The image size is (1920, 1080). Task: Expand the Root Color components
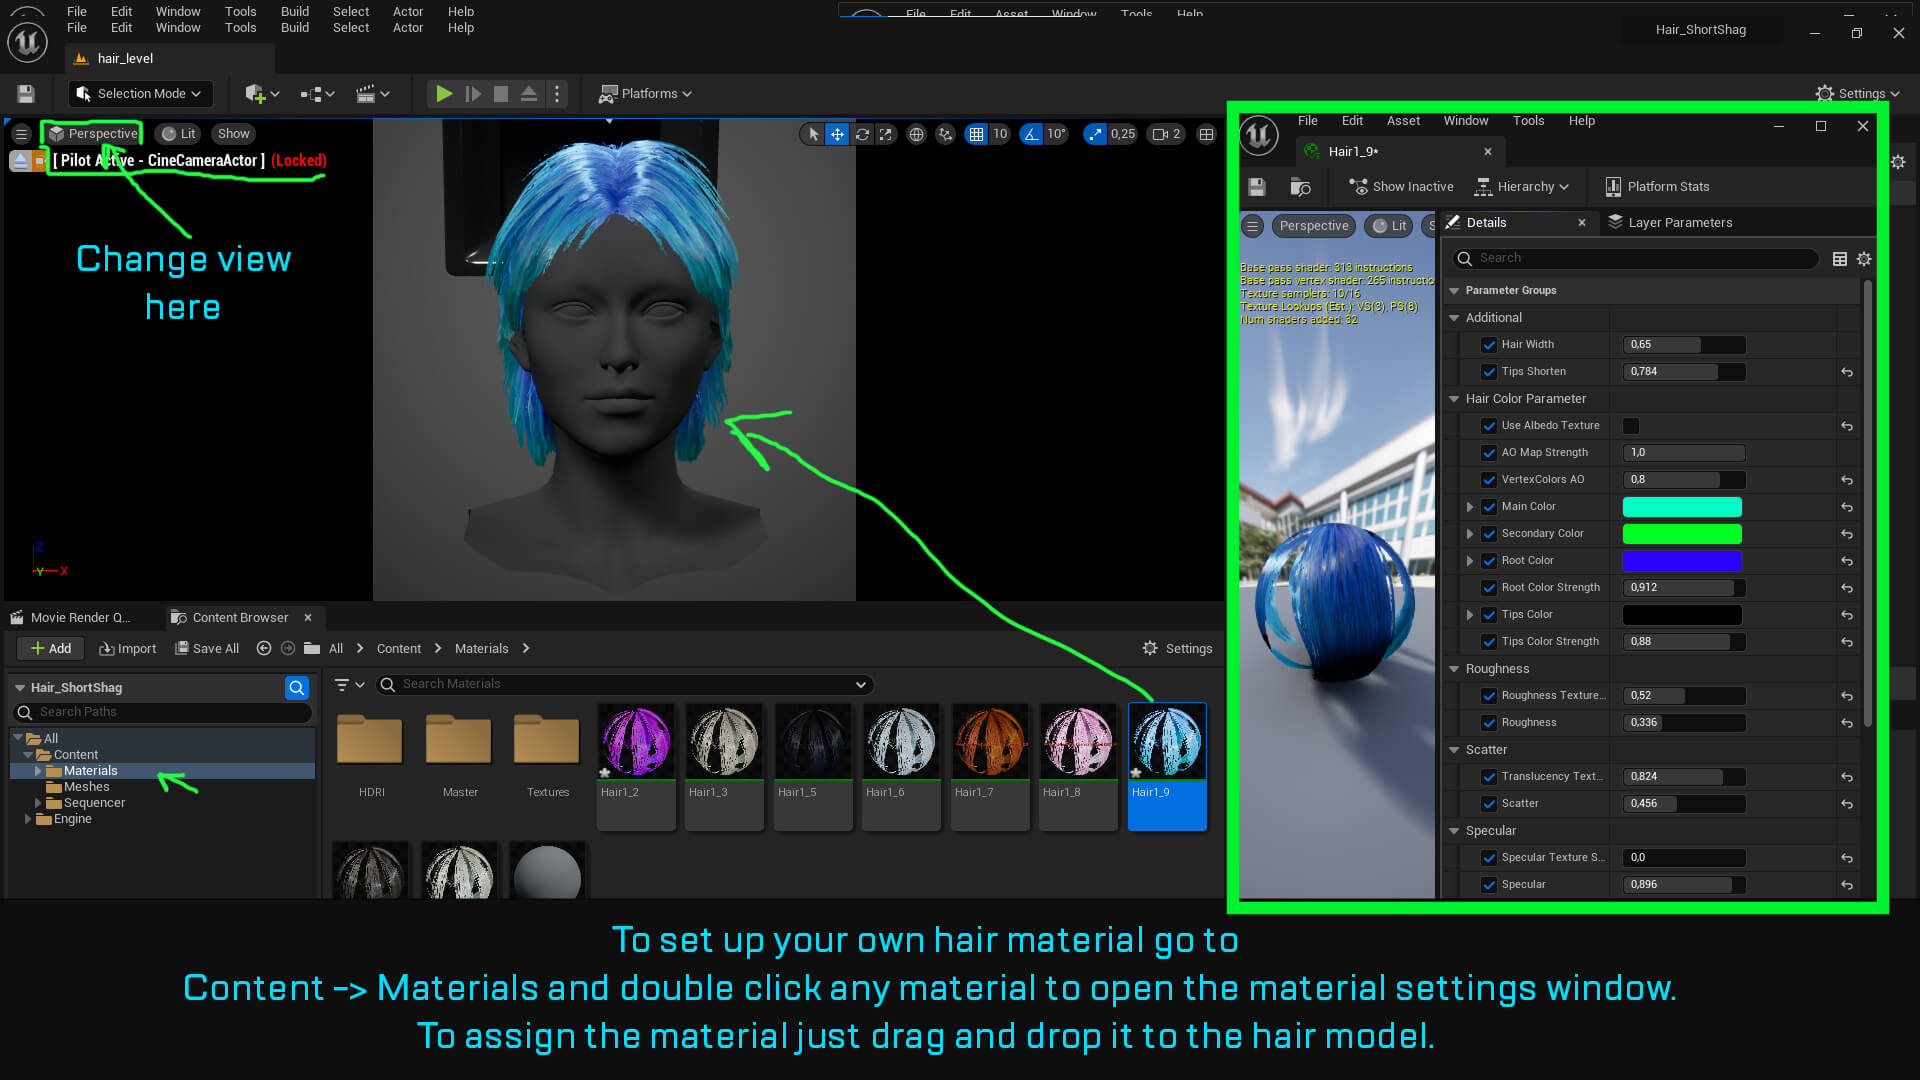pyautogui.click(x=1470, y=561)
